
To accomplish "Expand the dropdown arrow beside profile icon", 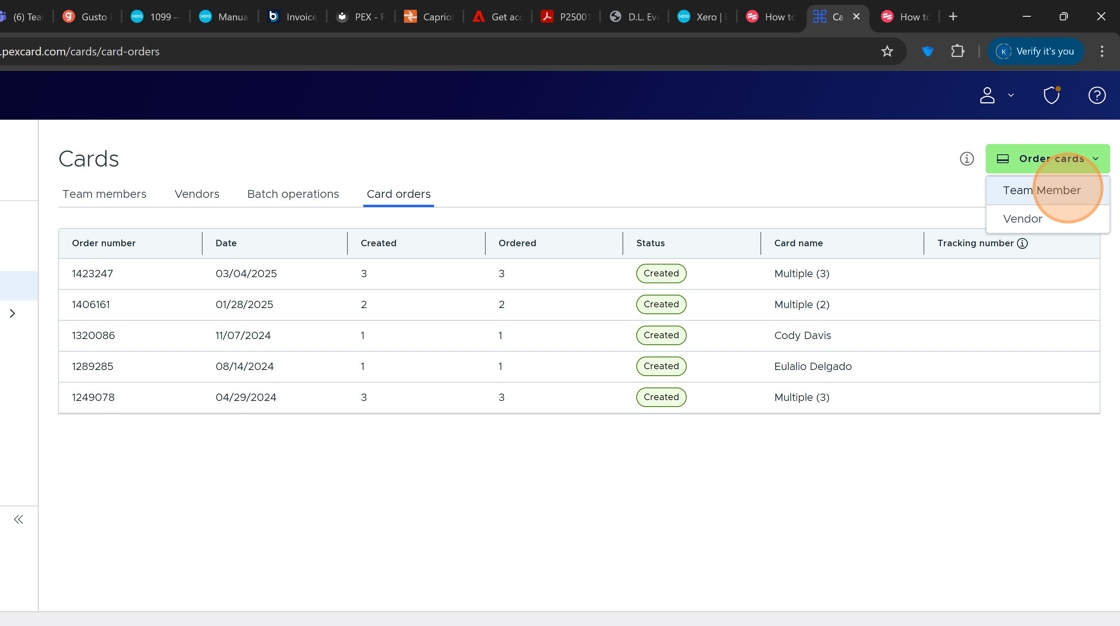I will tap(1011, 95).
